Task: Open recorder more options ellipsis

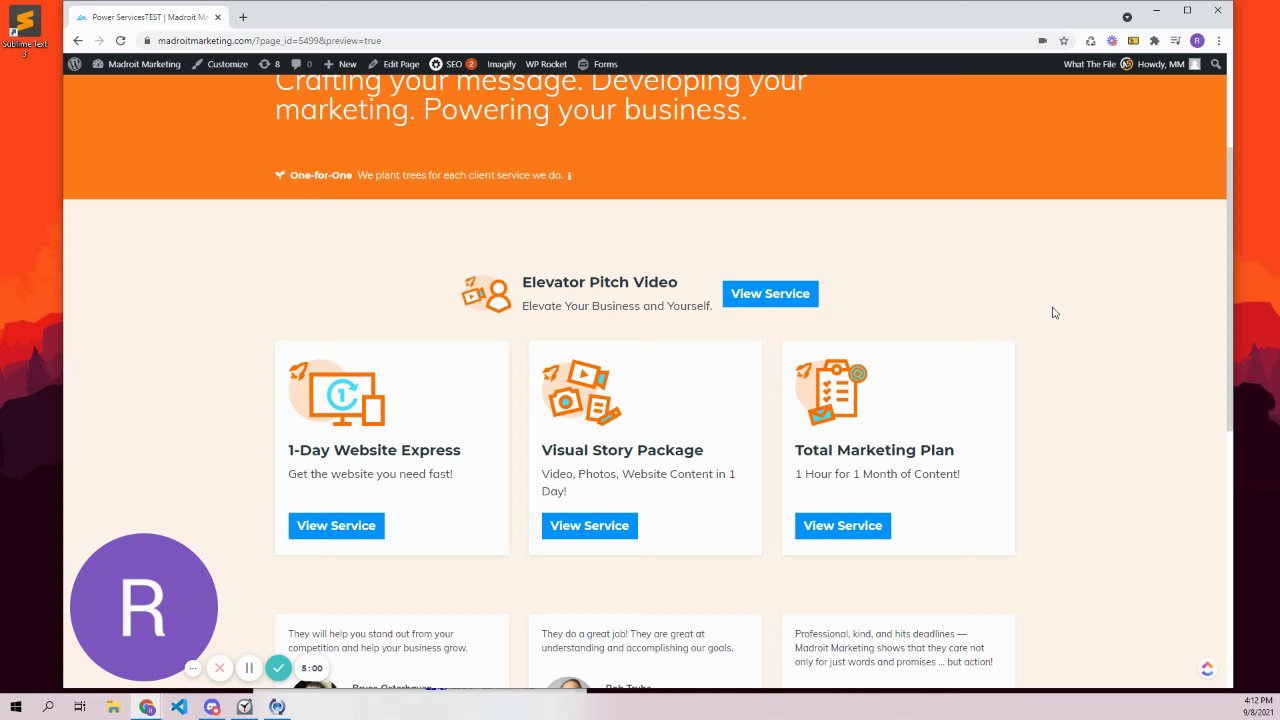Action: [193, 668]
